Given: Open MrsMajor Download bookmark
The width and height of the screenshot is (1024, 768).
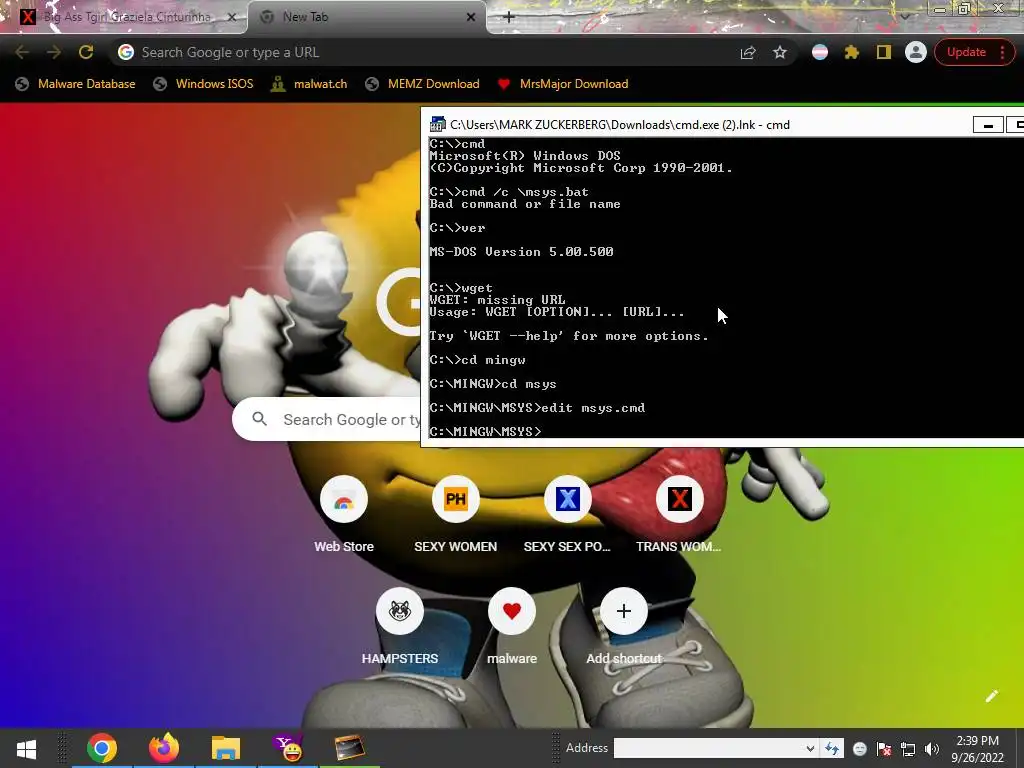Looking at the screenshot, I should tap(563, 84).
